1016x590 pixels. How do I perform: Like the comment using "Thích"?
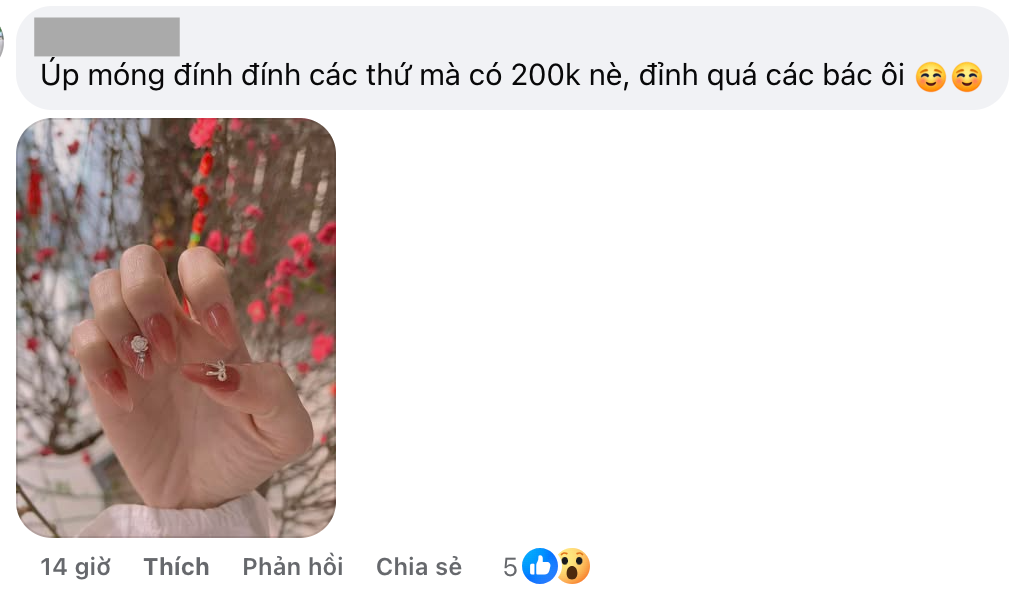click(176, 567)
